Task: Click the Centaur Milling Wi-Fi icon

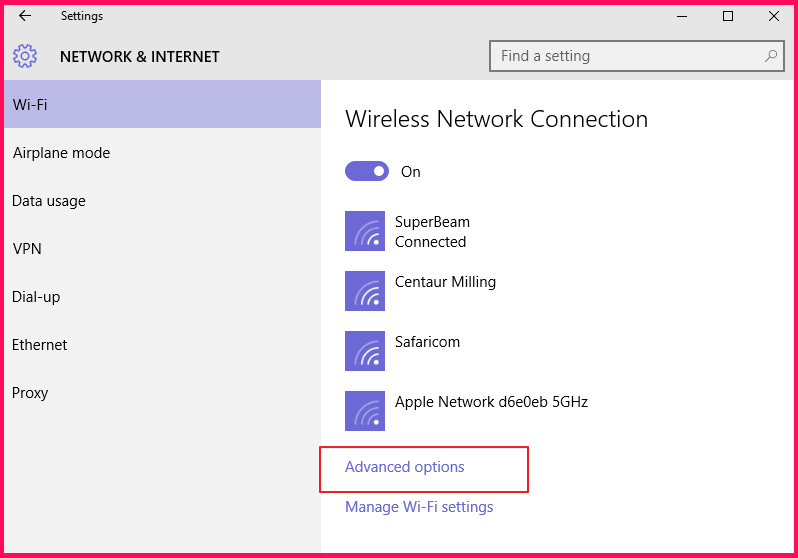Action: pyautogui.click(x=365, y=291)
